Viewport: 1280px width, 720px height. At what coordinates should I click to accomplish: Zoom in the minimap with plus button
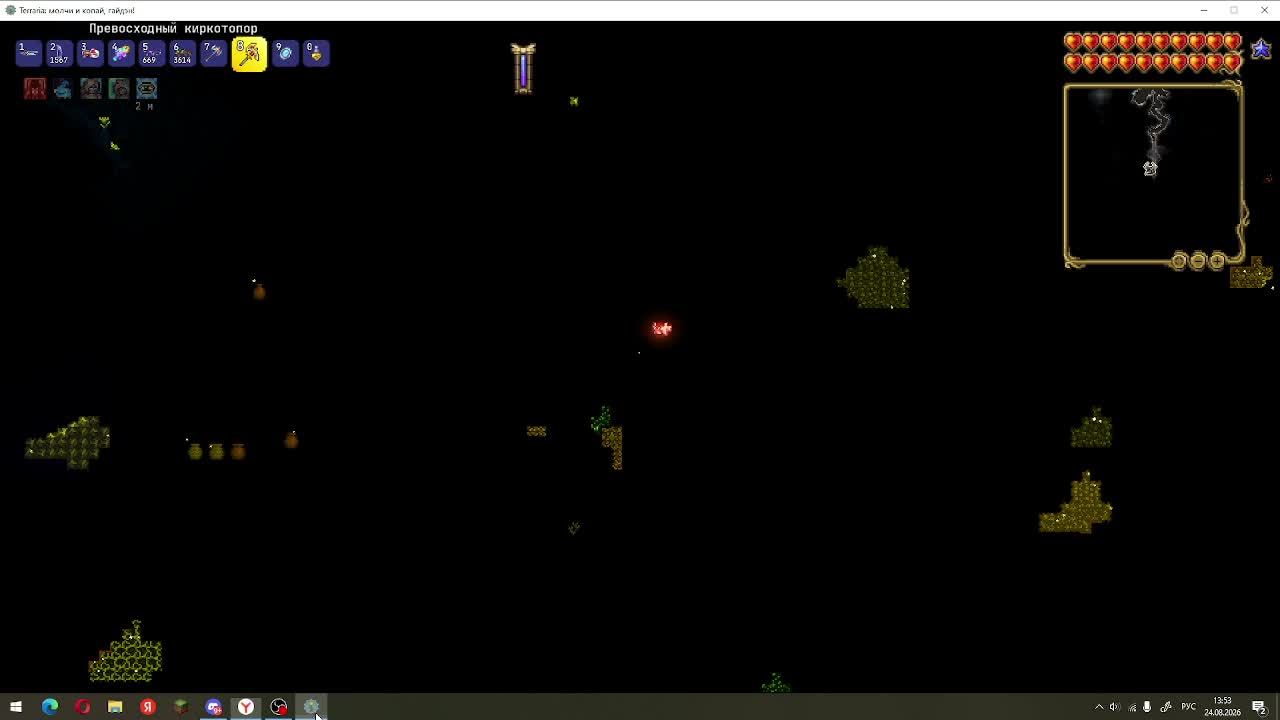tap(1217, 262)
